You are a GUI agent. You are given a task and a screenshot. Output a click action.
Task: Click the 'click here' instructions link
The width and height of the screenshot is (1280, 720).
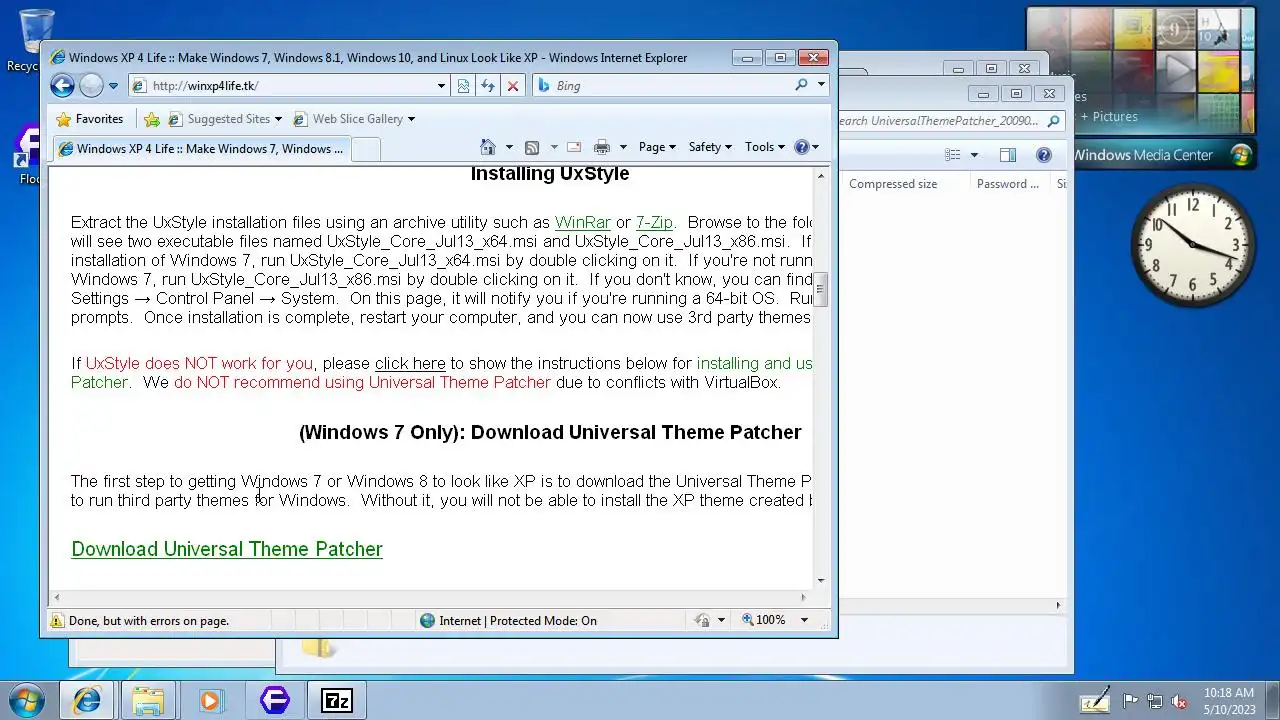coord(410,363)
